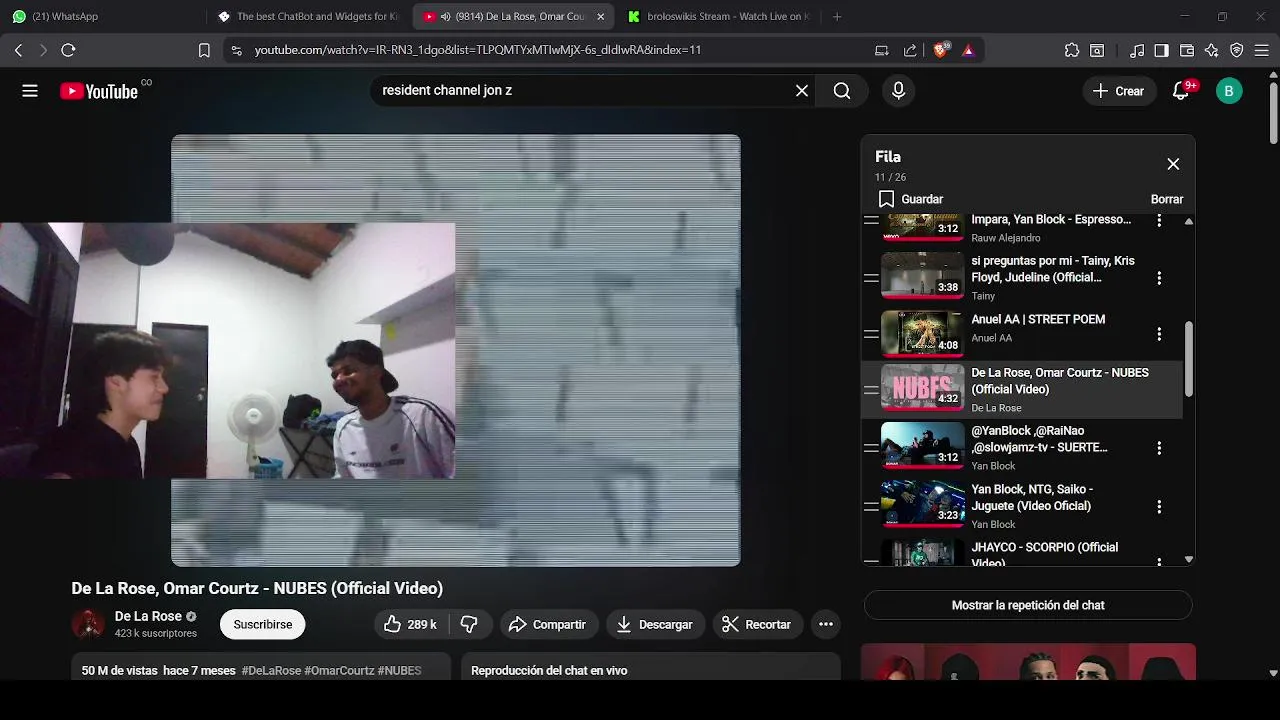1280x720 pixels.
Task: Open a new browser tab
Action: tap(837, 16)
